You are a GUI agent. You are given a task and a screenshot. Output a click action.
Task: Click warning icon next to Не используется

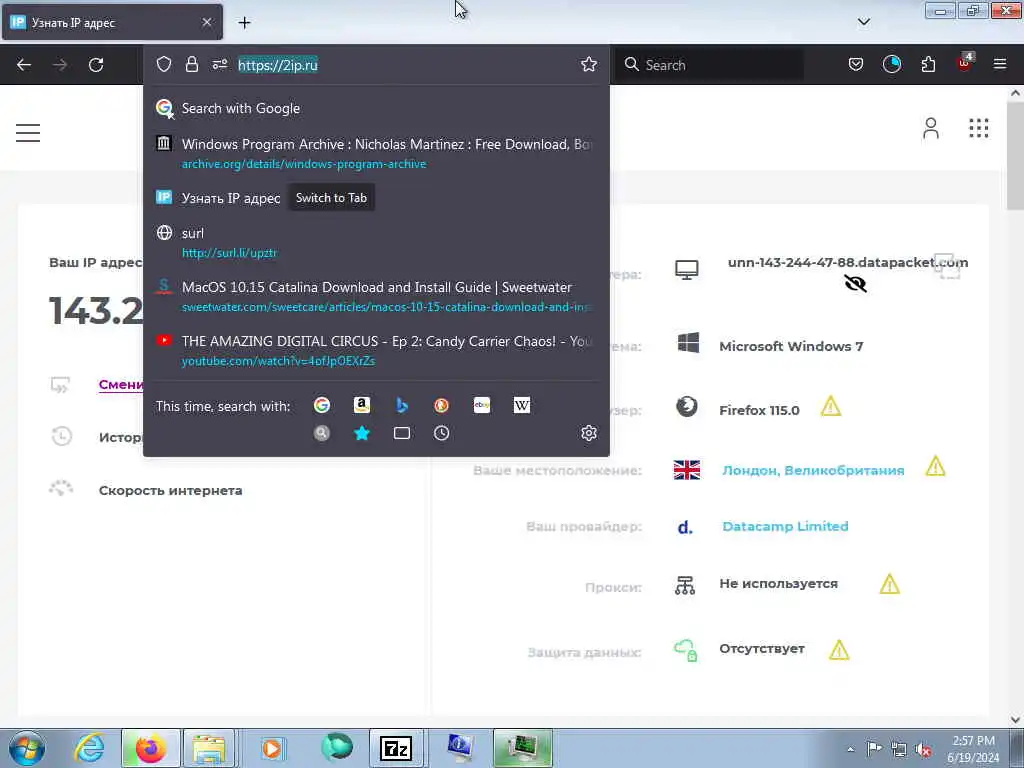889,584
